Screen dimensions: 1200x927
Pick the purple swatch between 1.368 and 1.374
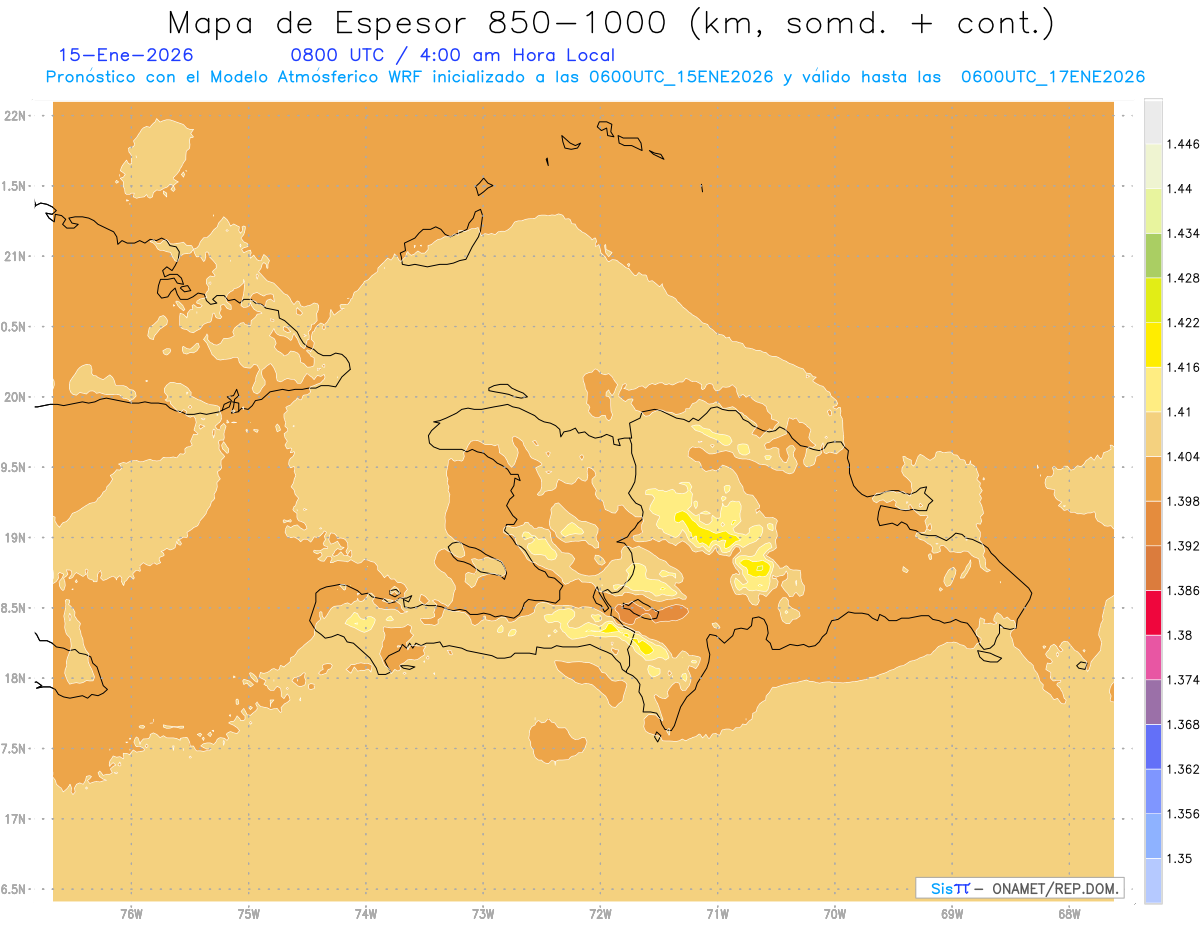(1153, 702)
